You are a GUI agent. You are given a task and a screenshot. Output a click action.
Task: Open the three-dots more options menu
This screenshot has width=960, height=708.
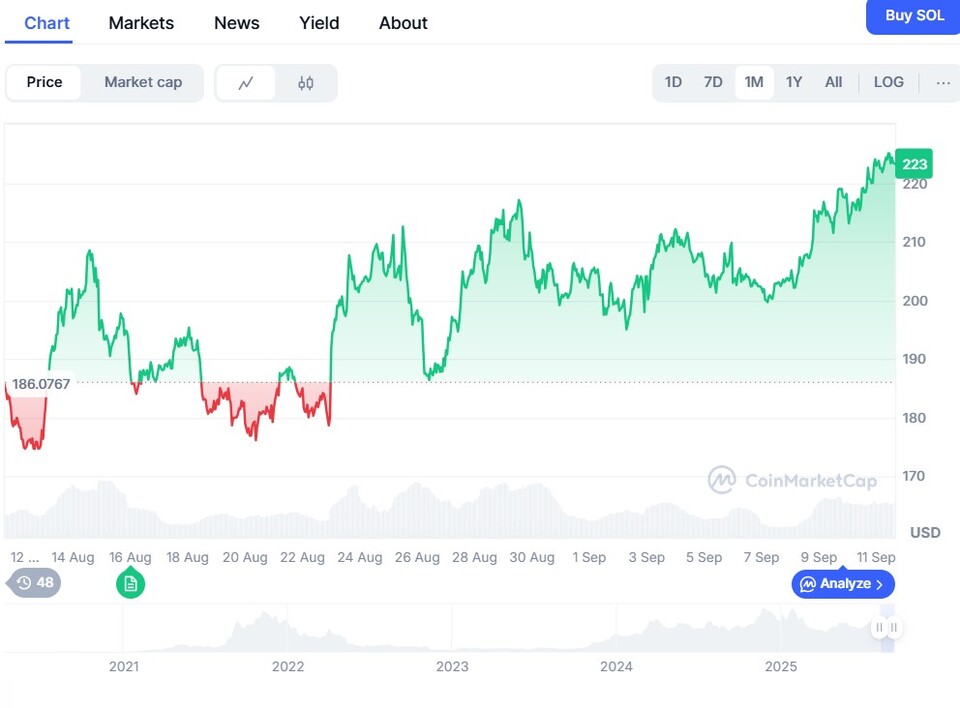pos(943,83)
